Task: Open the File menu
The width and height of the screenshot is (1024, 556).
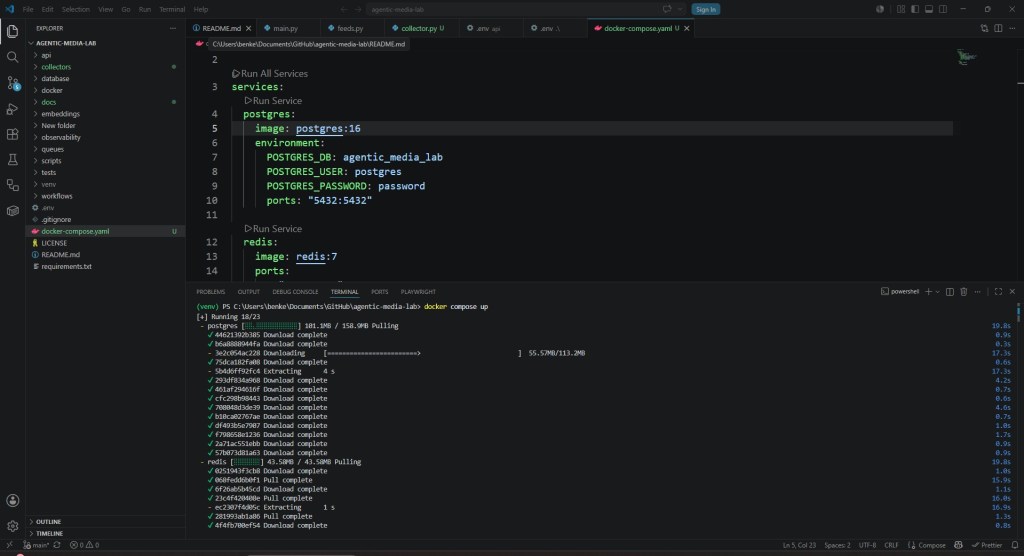Action: [28, 9]
